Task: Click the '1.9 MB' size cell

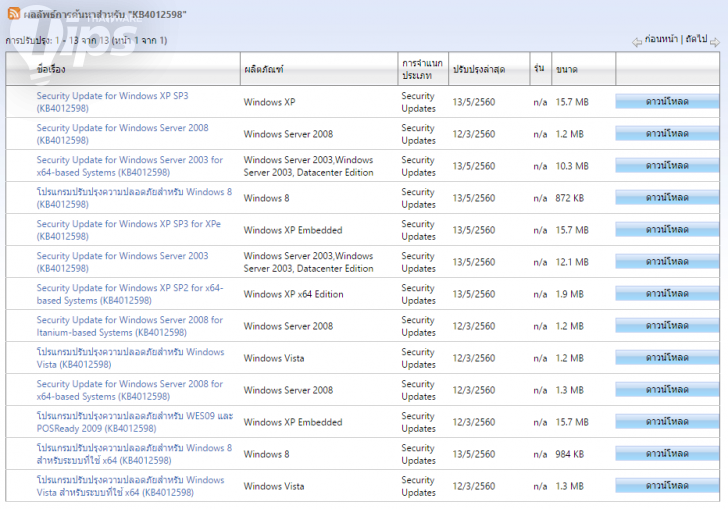Action: click(x=570, y=294)
